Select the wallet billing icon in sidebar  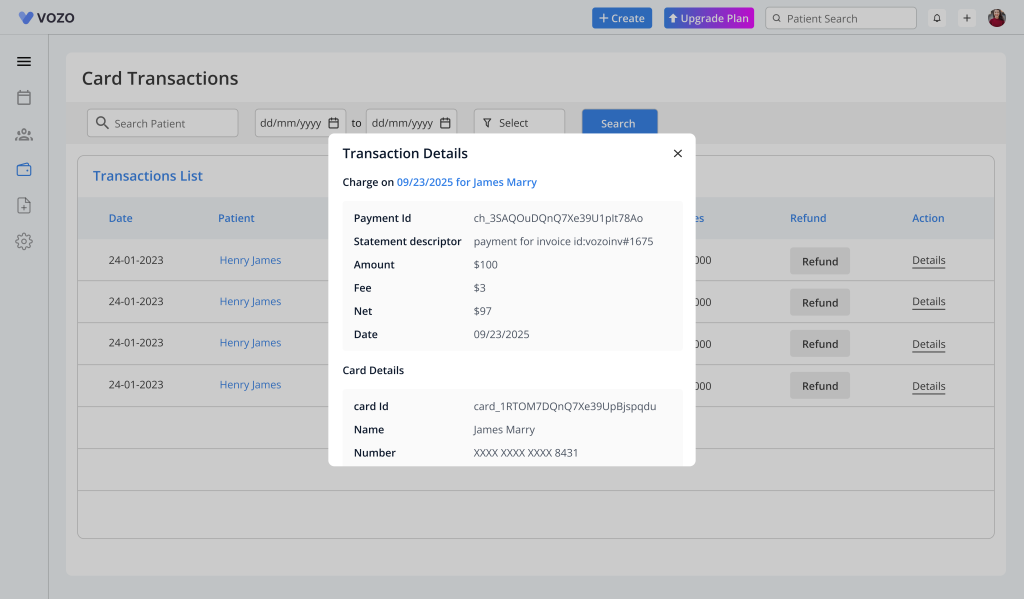point(24,170)
